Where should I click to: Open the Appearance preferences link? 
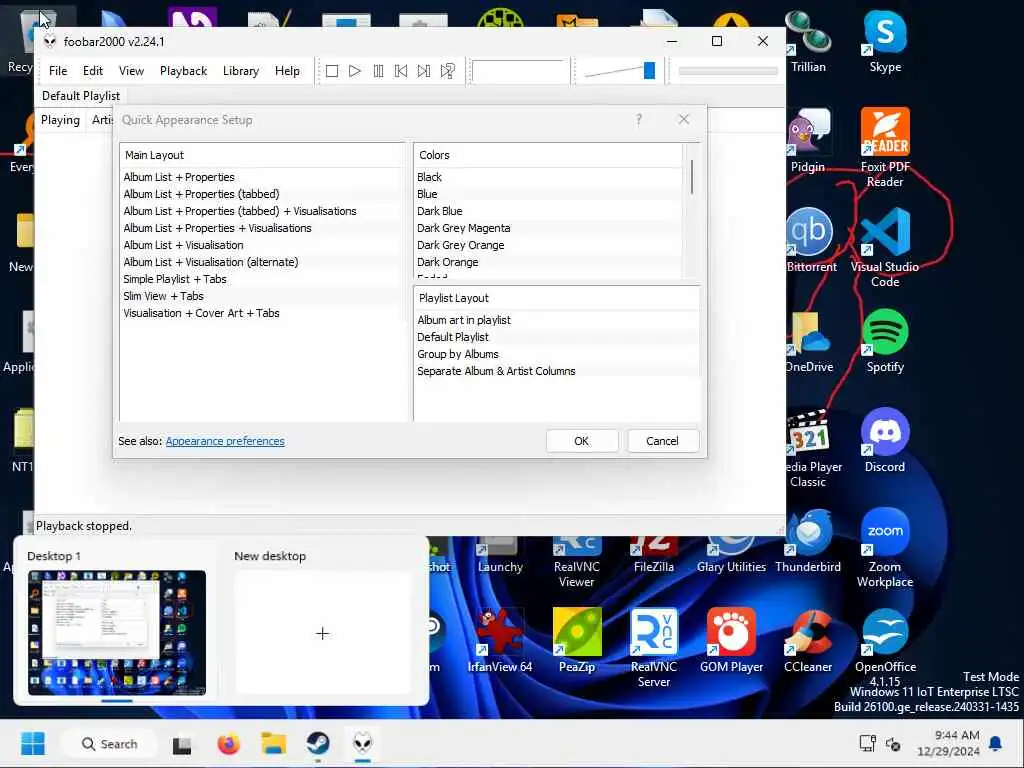pyautogui.click(x=225, y=441)
